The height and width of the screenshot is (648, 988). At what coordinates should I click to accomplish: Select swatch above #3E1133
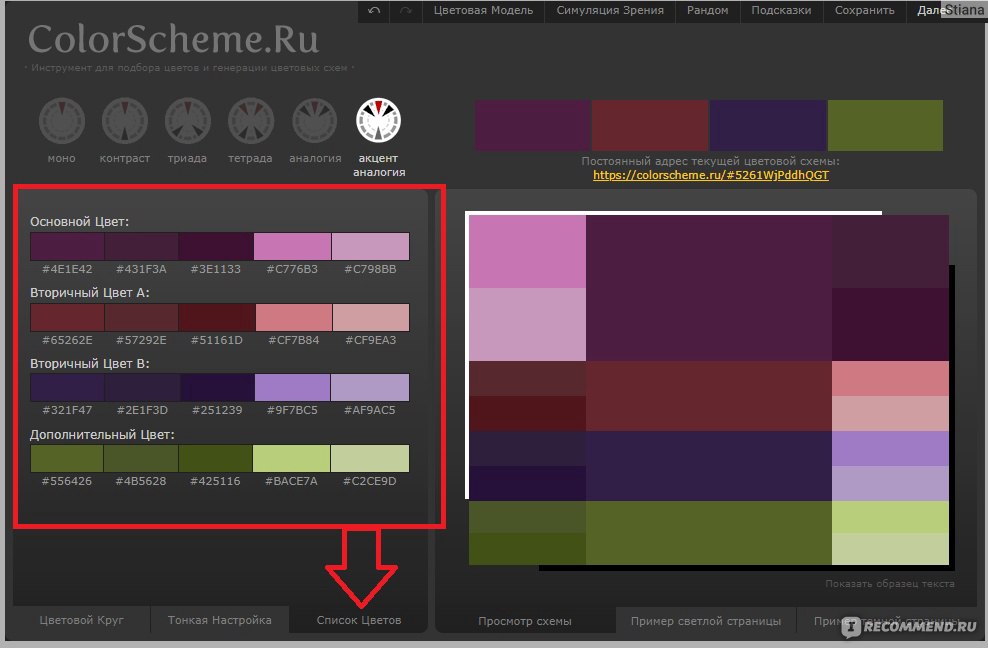coord(216,246)
